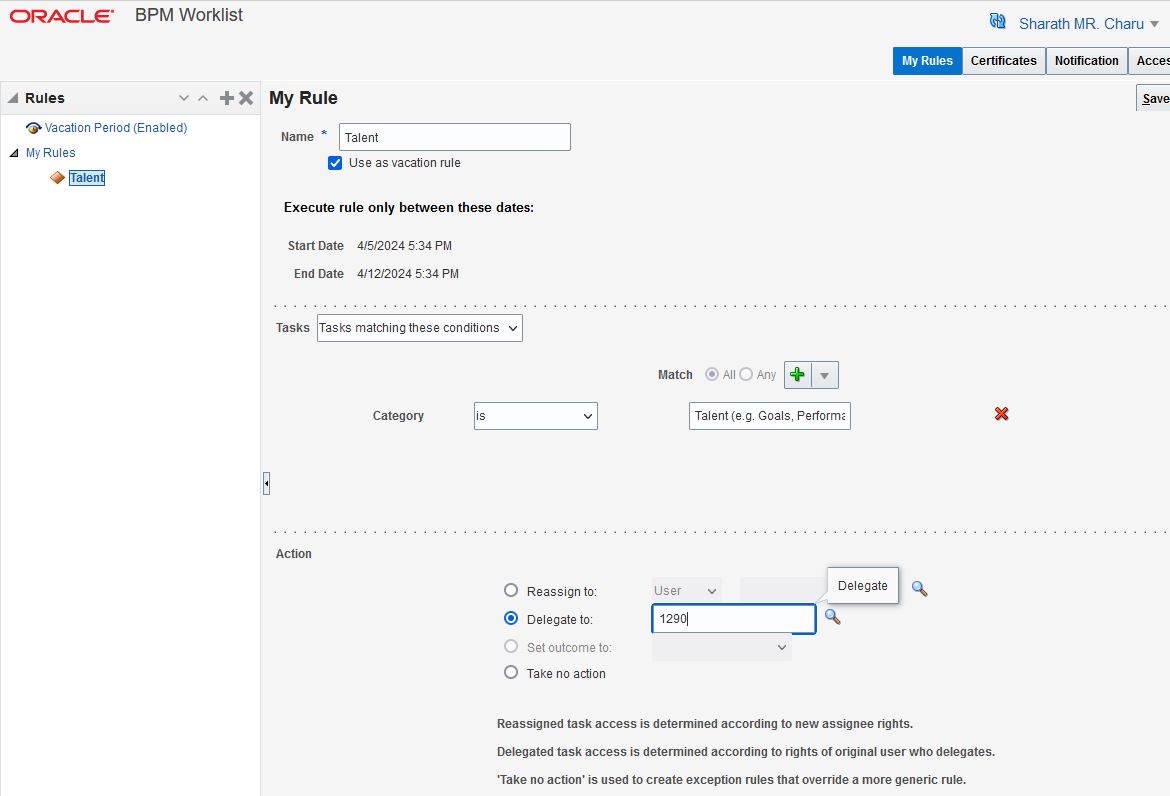Click the My Rule heading
This screenshot has width=1170, height=796.
pos(303,98)
